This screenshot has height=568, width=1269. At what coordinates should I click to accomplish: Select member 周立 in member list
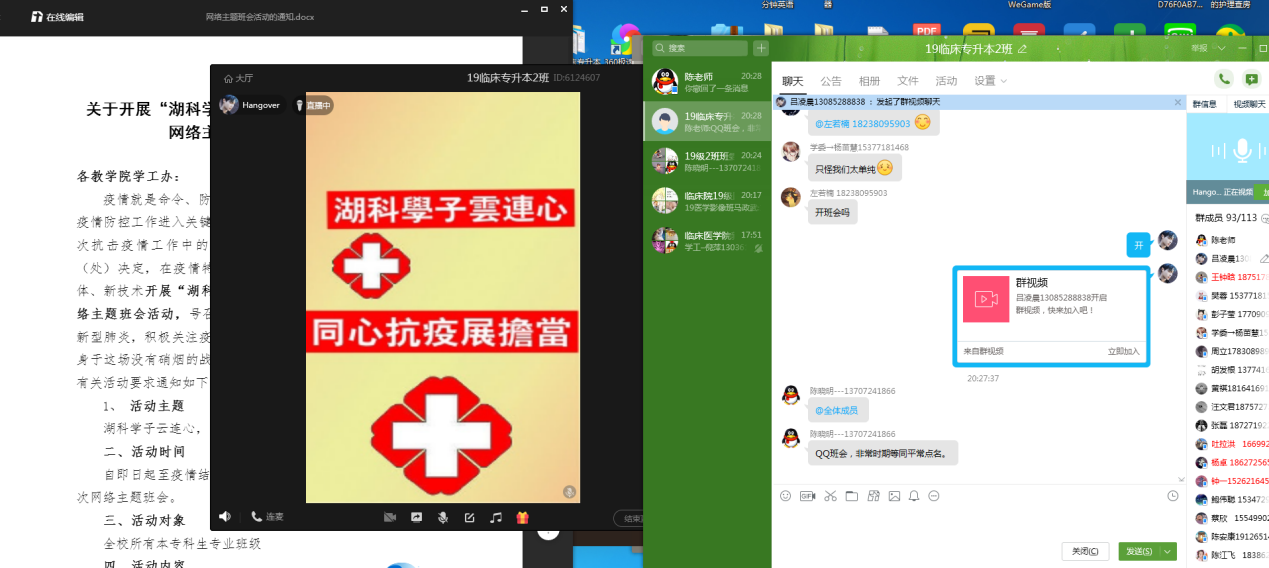click(x=1233, y=351)
